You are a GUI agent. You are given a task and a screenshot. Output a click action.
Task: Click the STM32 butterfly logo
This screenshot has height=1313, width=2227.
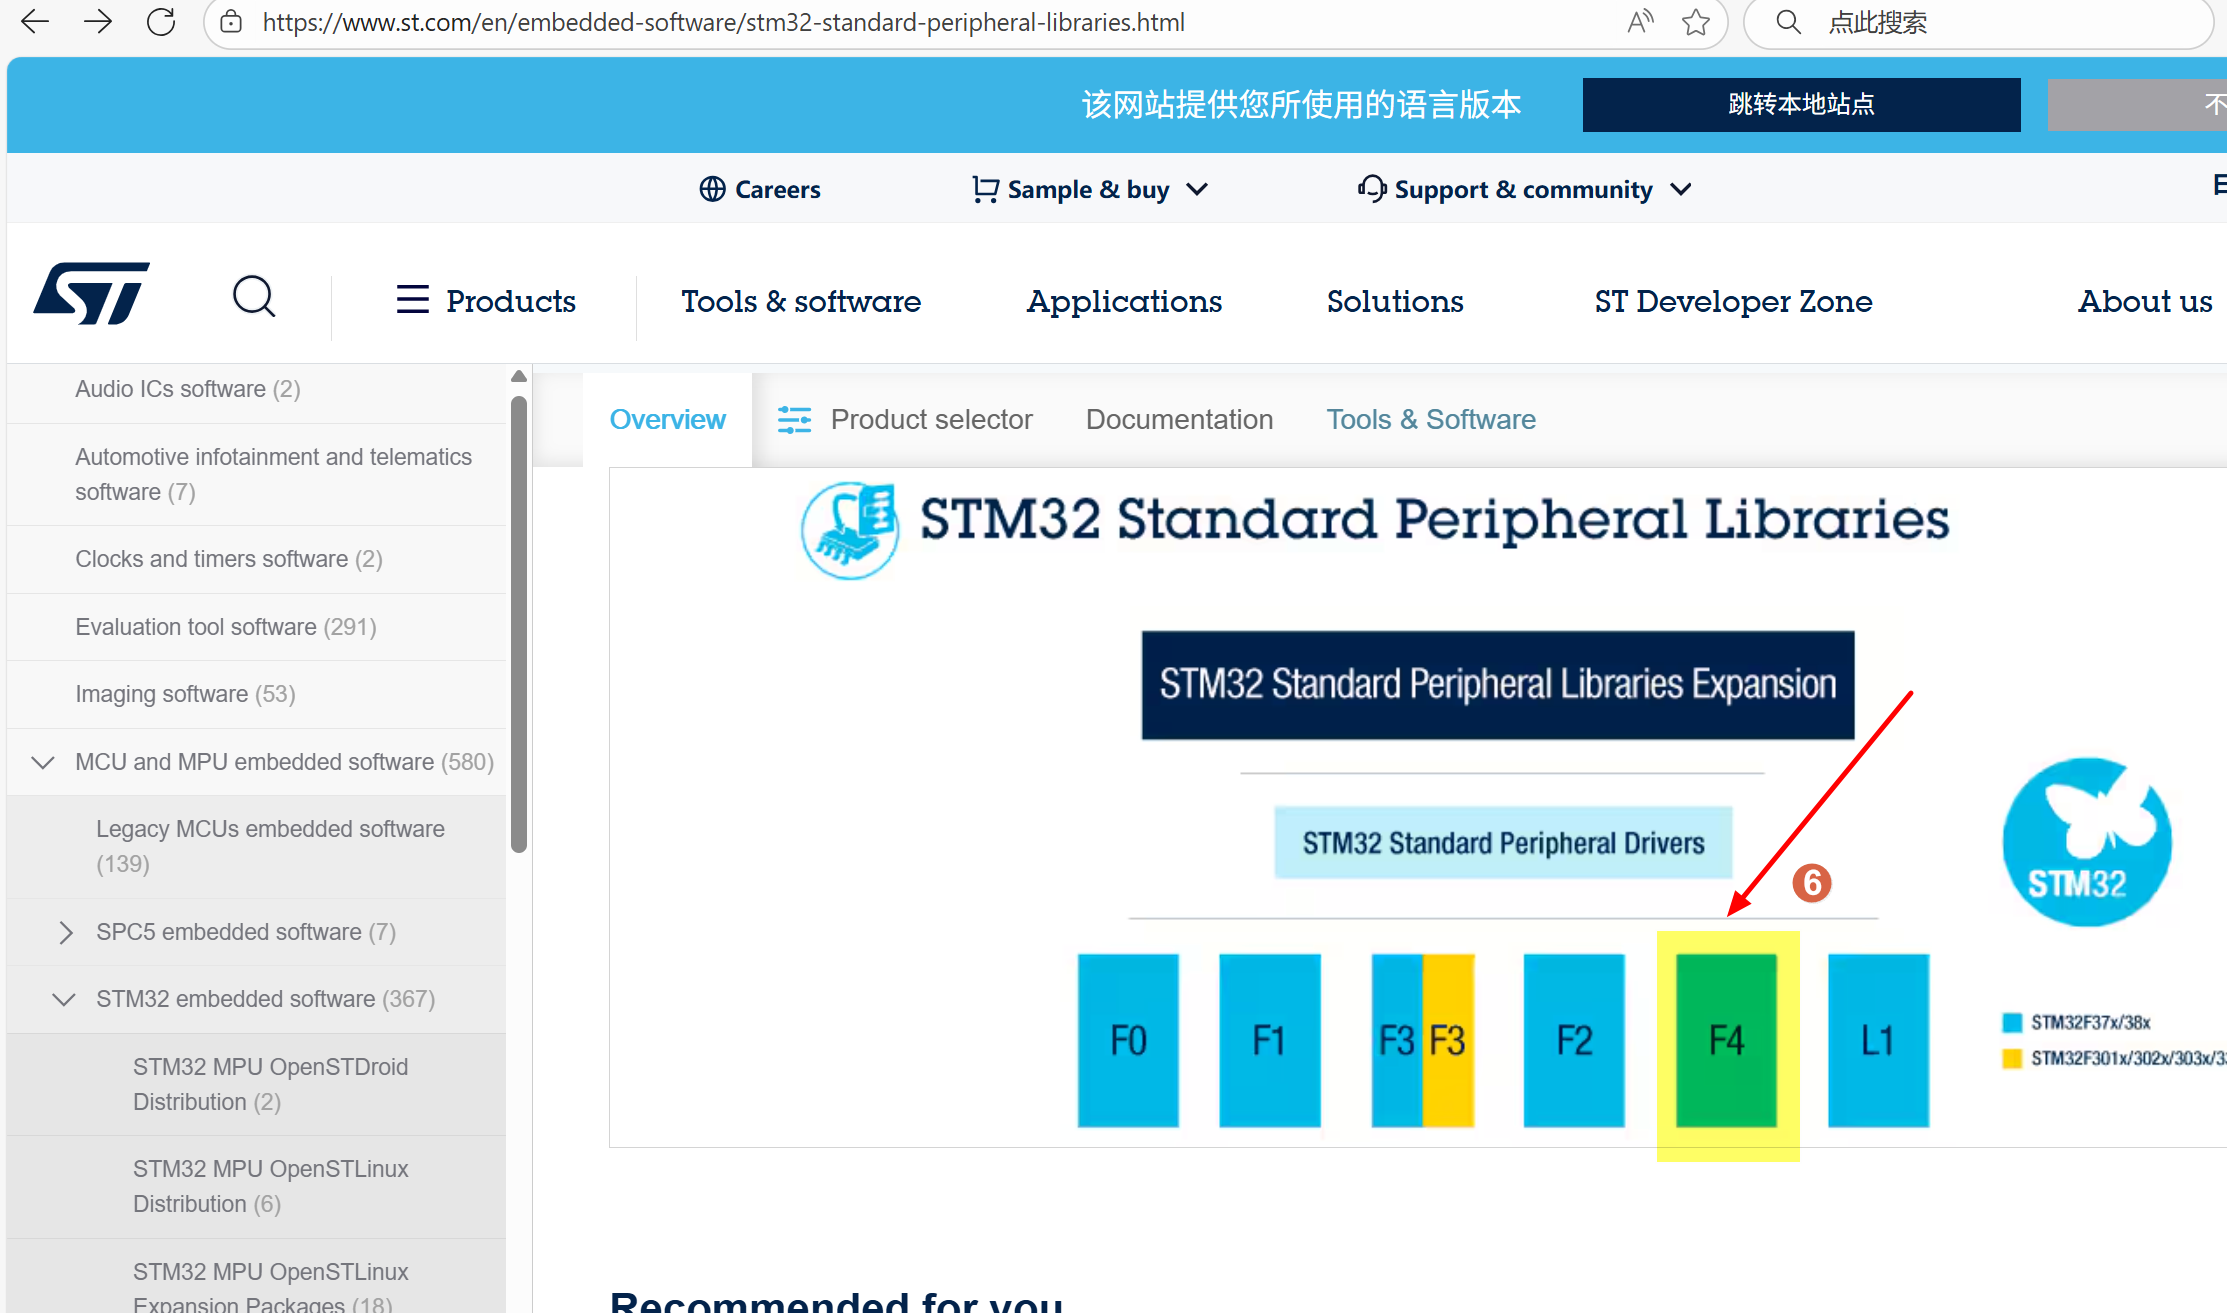pos(2087,842)
